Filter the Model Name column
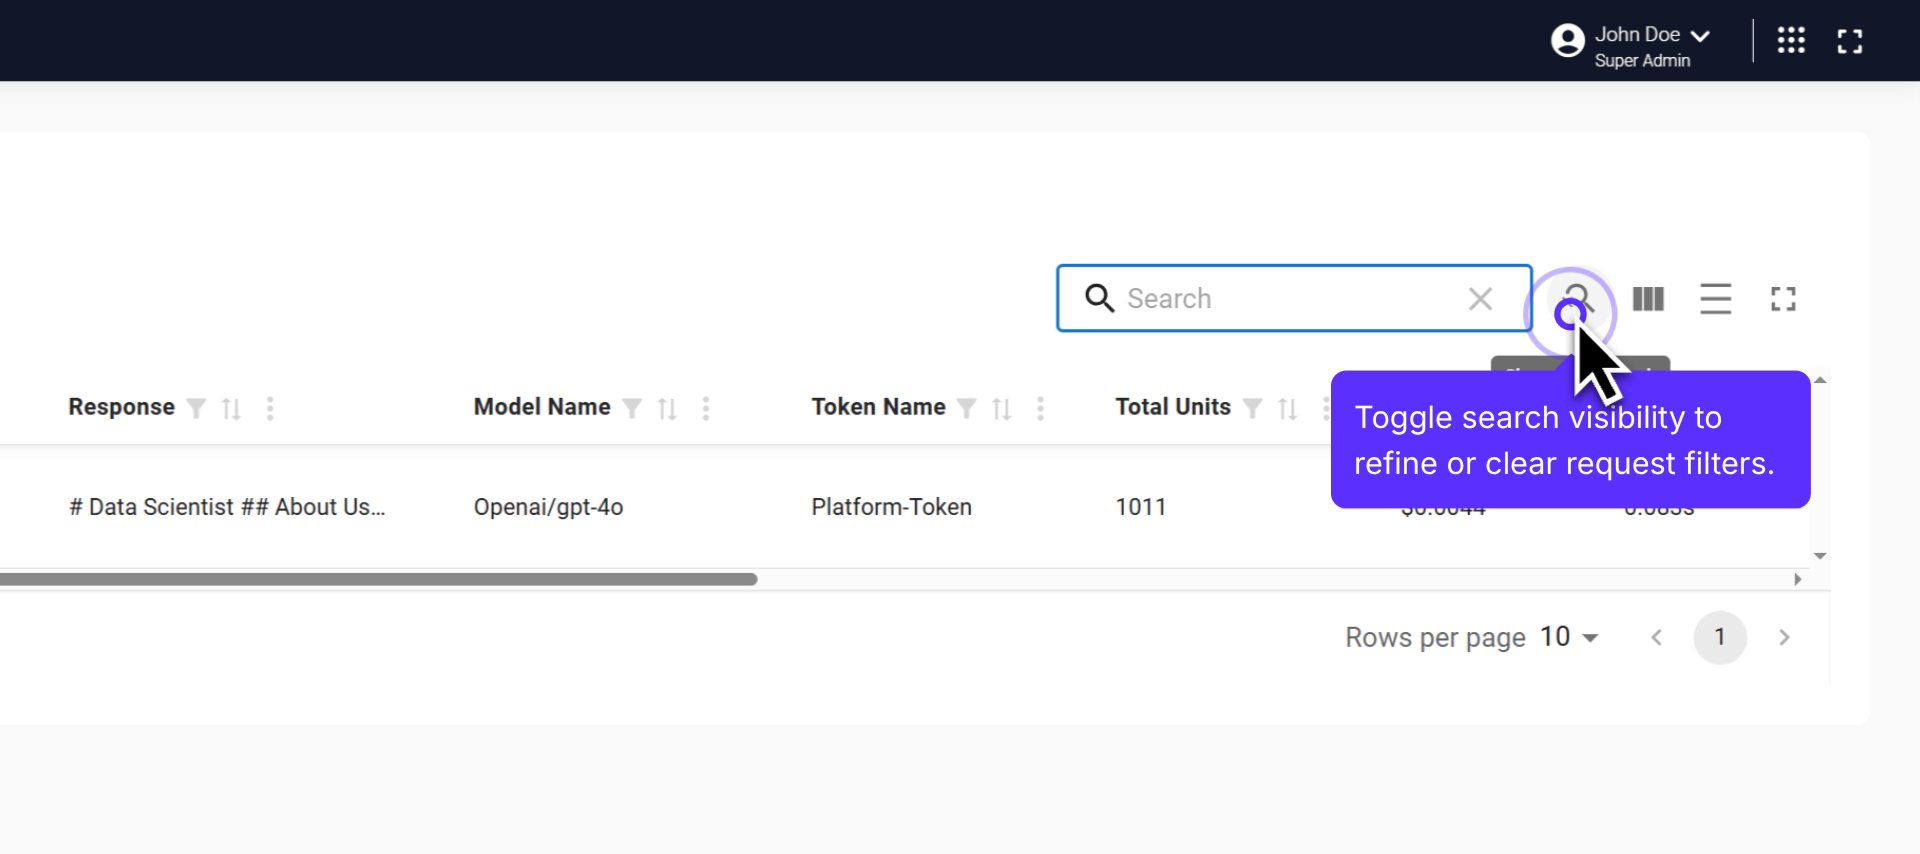Image resolution: width=1920 pixels, height=854 pixels. (x=632, y=408)
